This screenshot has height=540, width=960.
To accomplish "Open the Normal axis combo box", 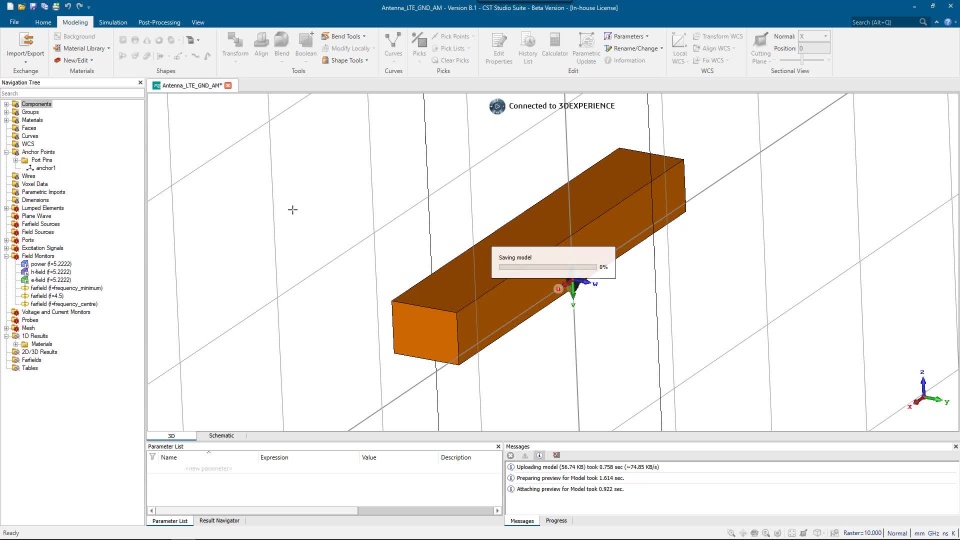I will point(814,37).
